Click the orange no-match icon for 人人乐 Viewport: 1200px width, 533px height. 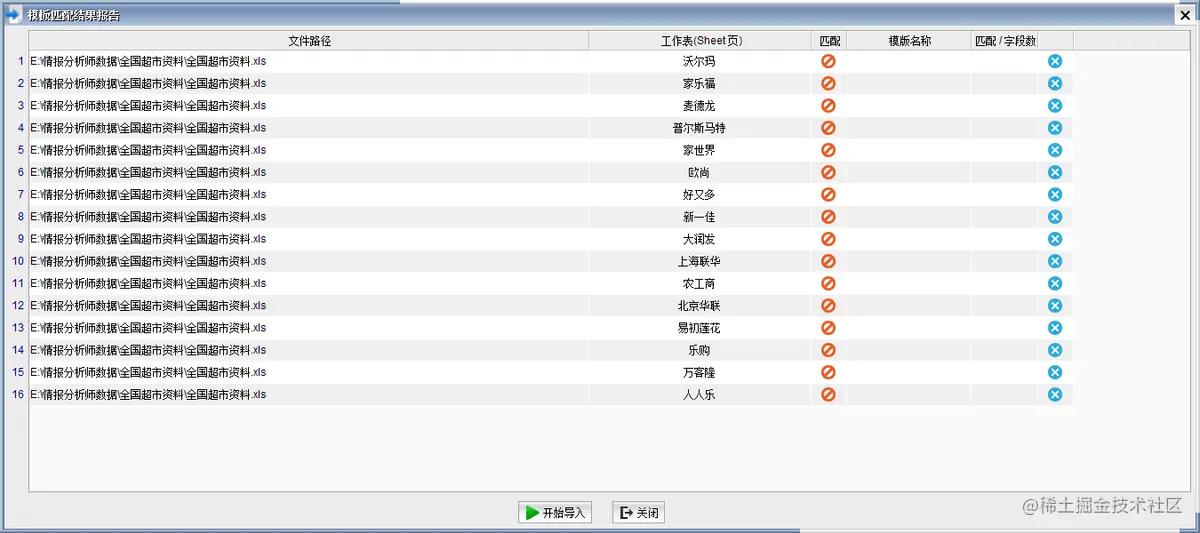[x=828, y=394]
